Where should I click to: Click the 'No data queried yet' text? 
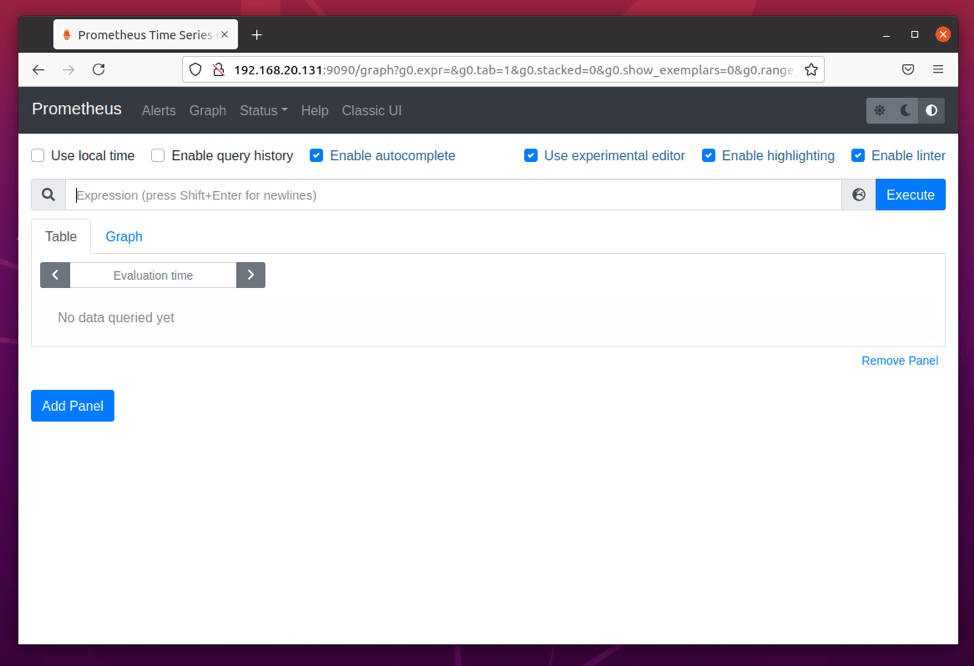pos(116,317)
